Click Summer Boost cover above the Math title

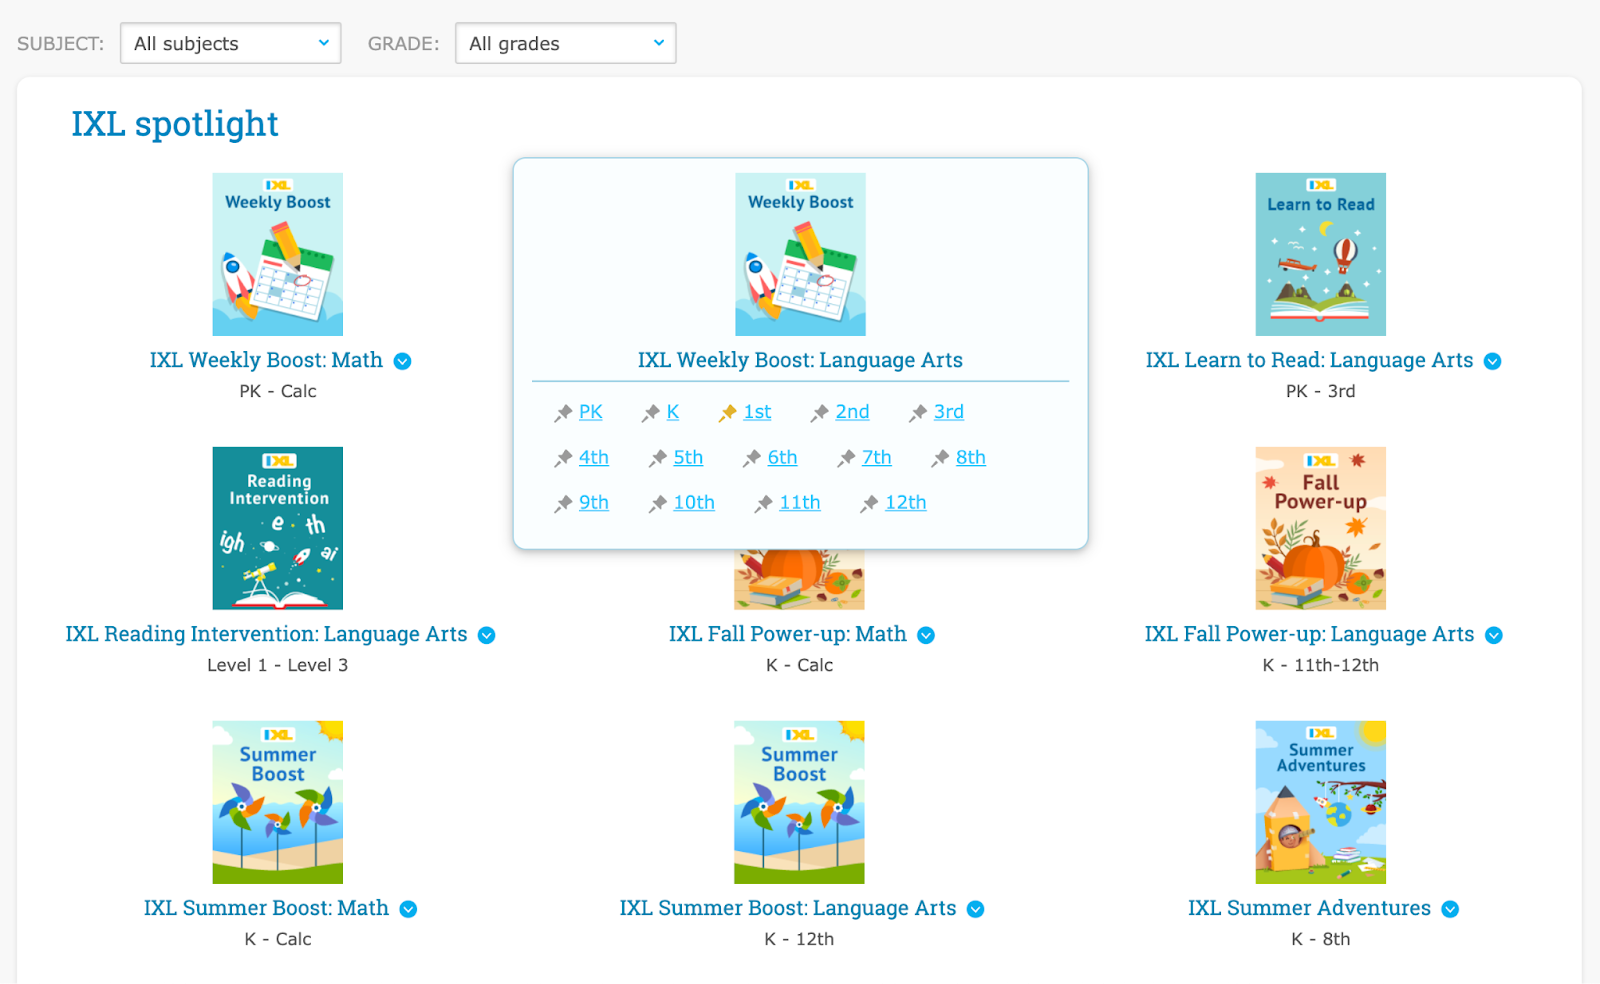(x=278, y=802)
